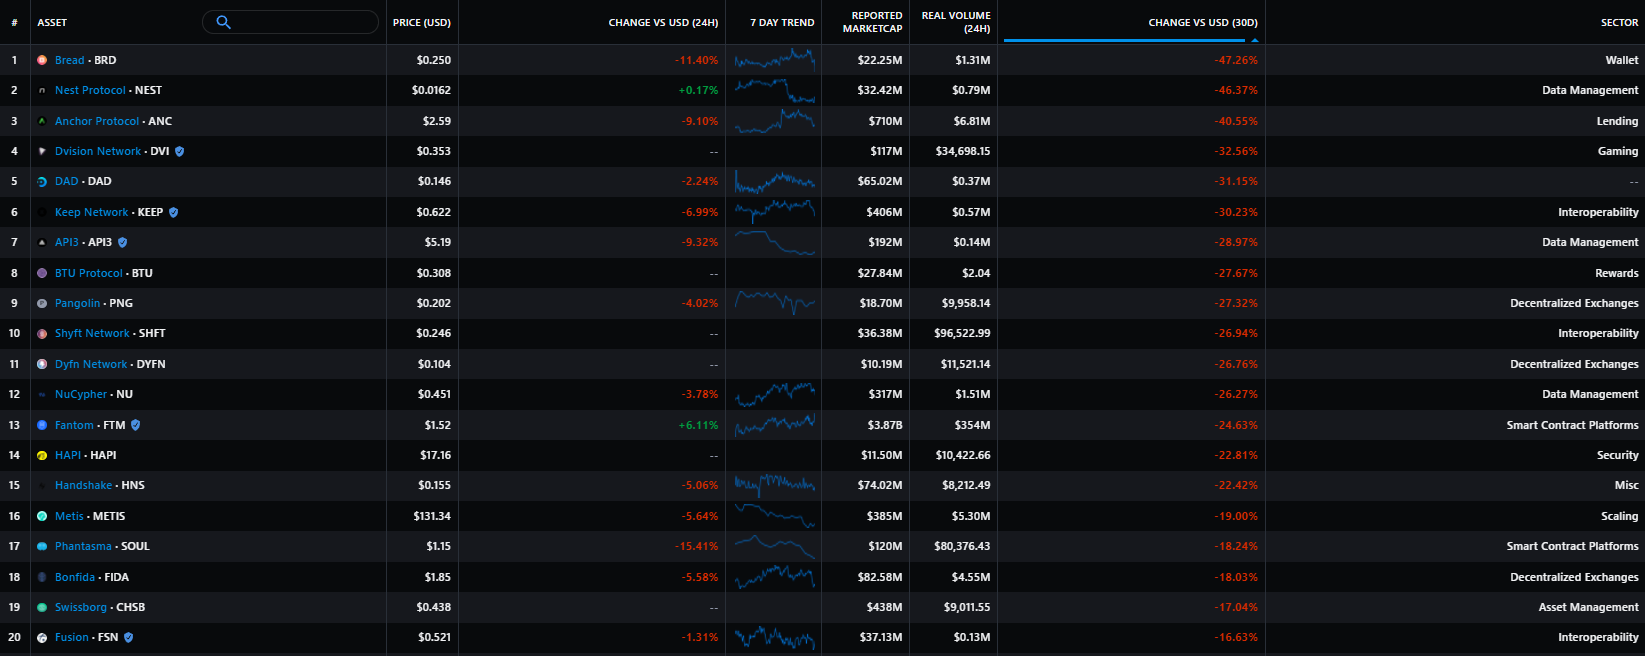Click the Metis logo icon
This screenshot has height=656, width=1645.
[42, 516]
